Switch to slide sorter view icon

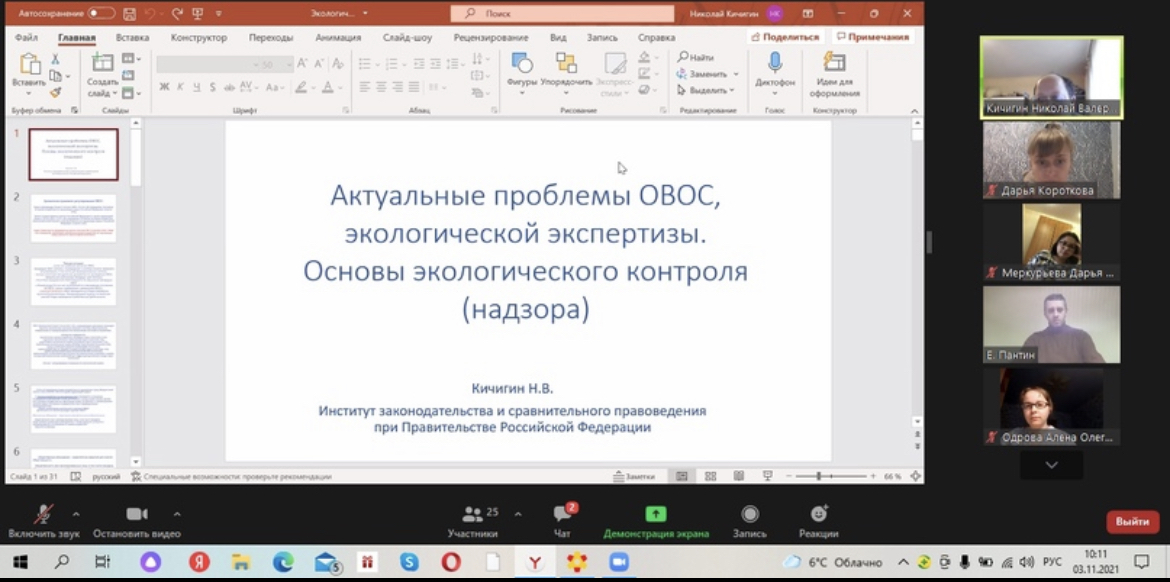[x=710, y=476]
